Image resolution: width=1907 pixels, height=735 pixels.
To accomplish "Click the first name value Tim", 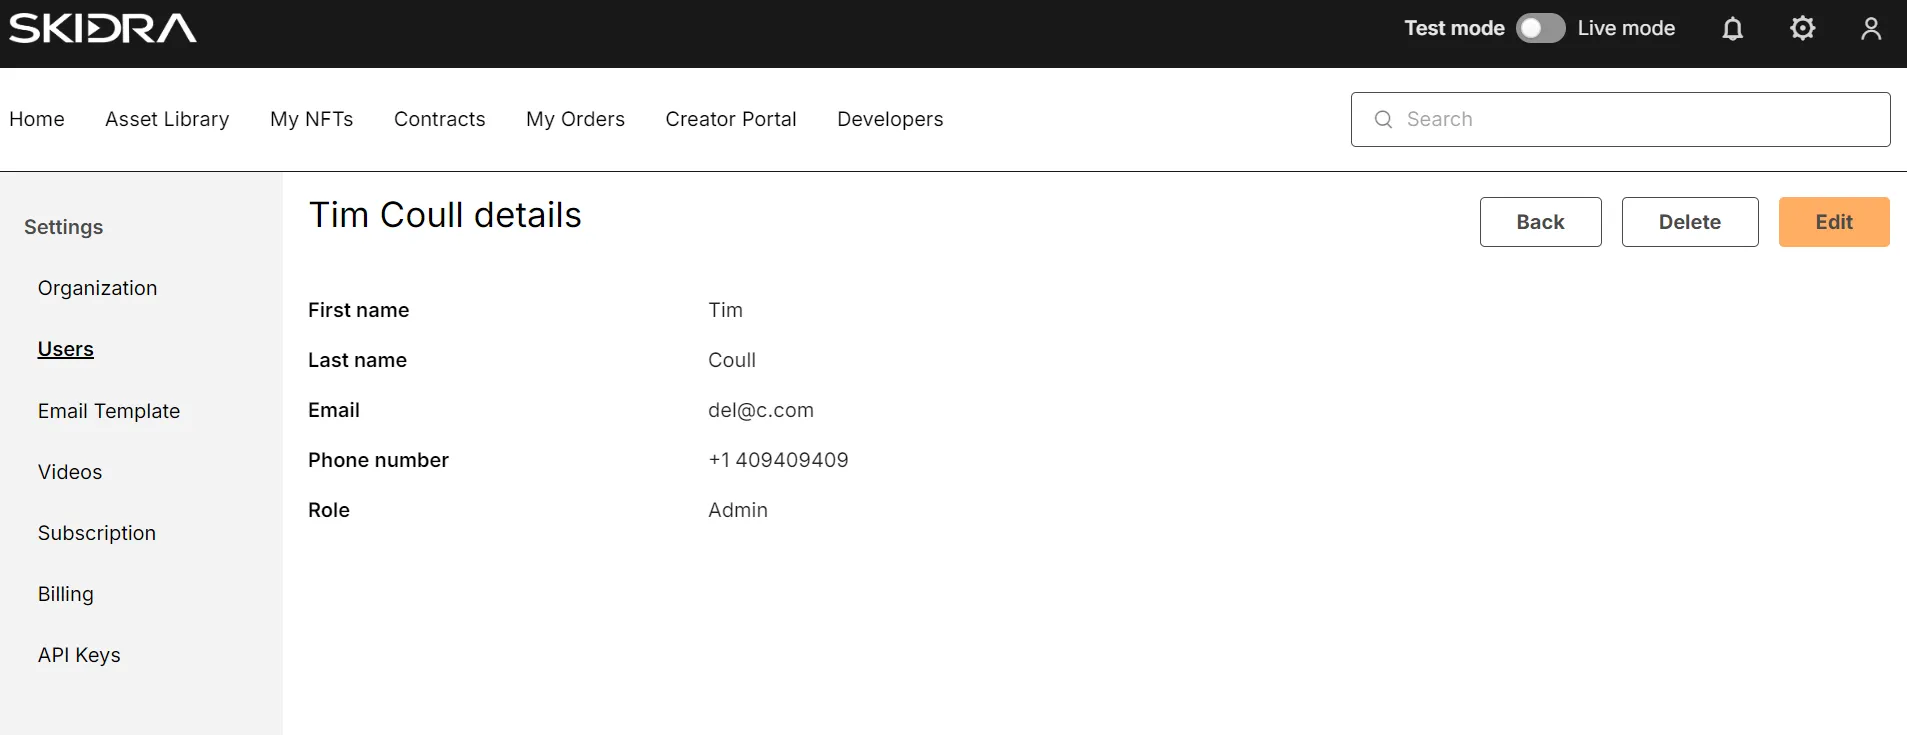I will click(726, 310).
